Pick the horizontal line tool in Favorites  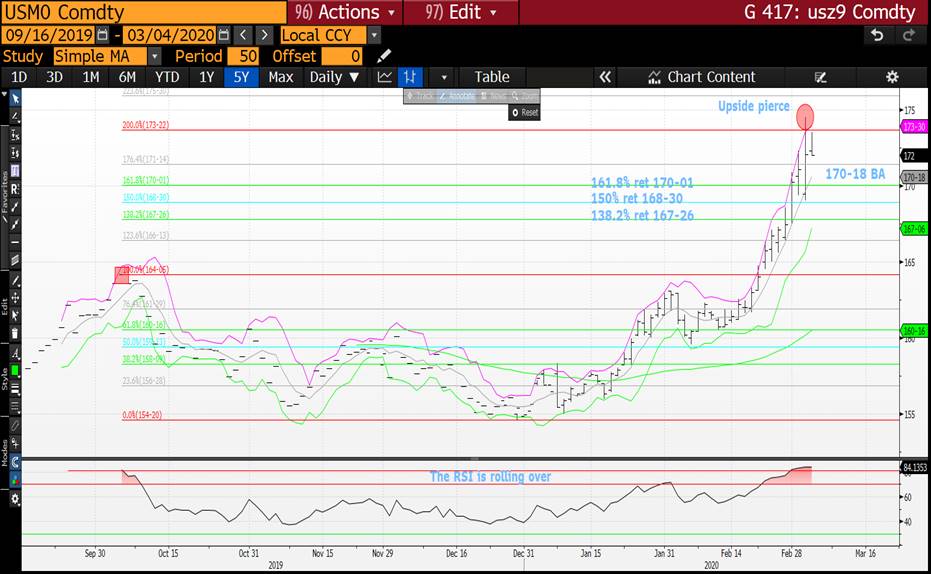pyautogui.click(x=15, y=242)
